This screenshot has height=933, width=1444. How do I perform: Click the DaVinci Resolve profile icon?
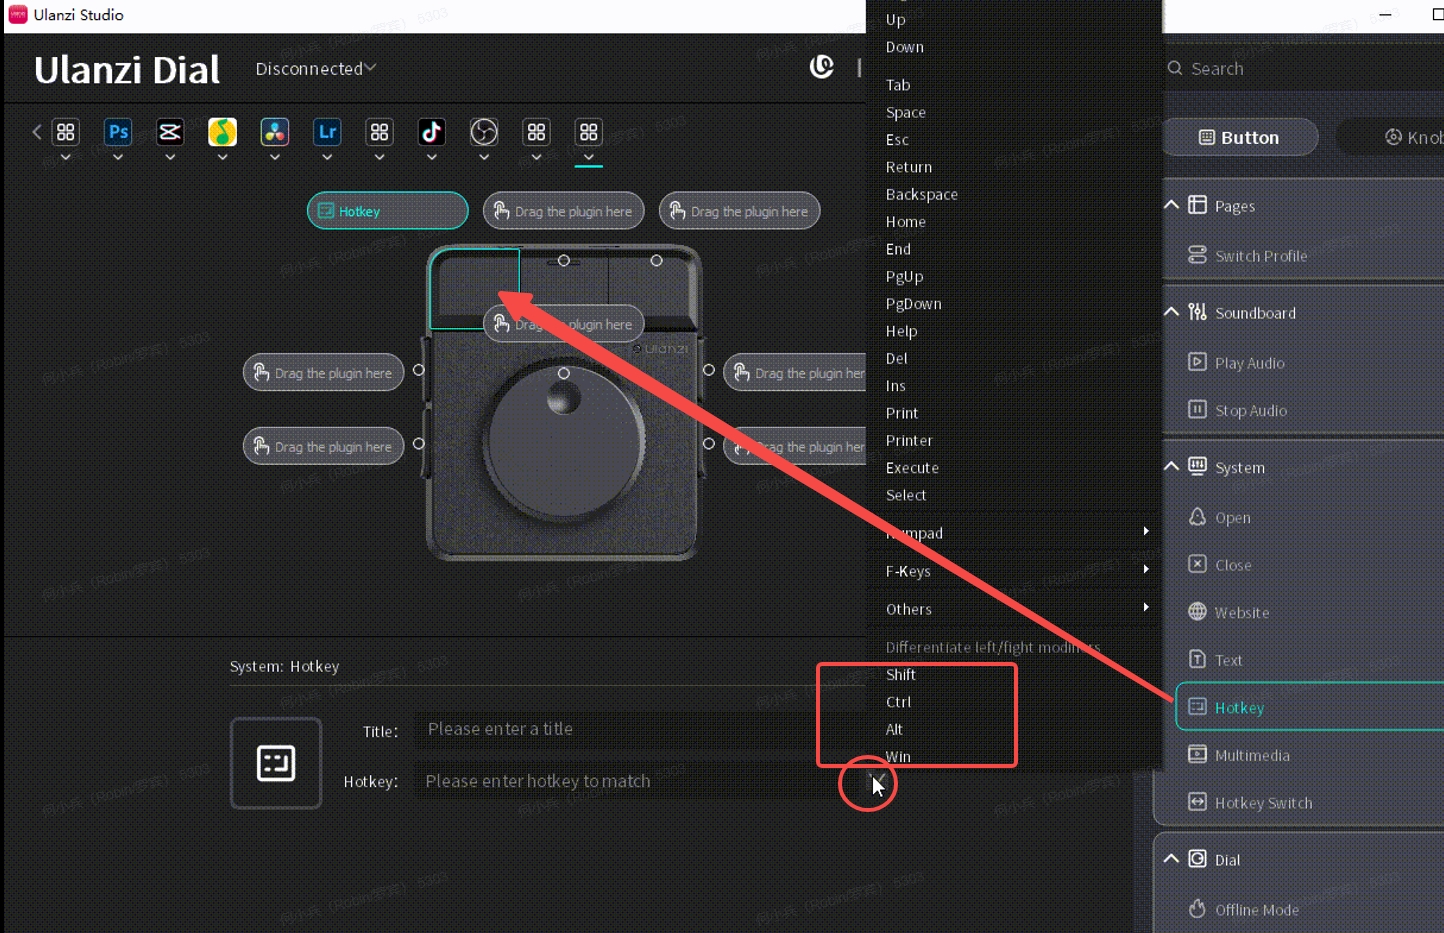[x=275, y=132]
